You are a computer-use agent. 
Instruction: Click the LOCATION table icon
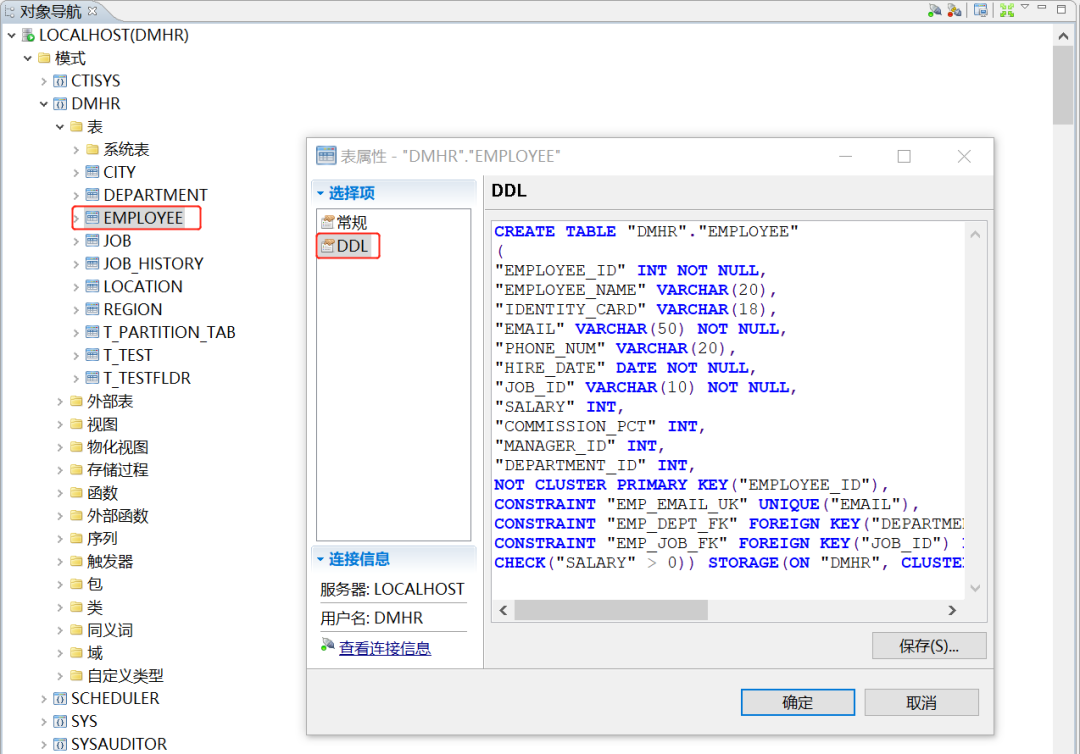(92, 286)
